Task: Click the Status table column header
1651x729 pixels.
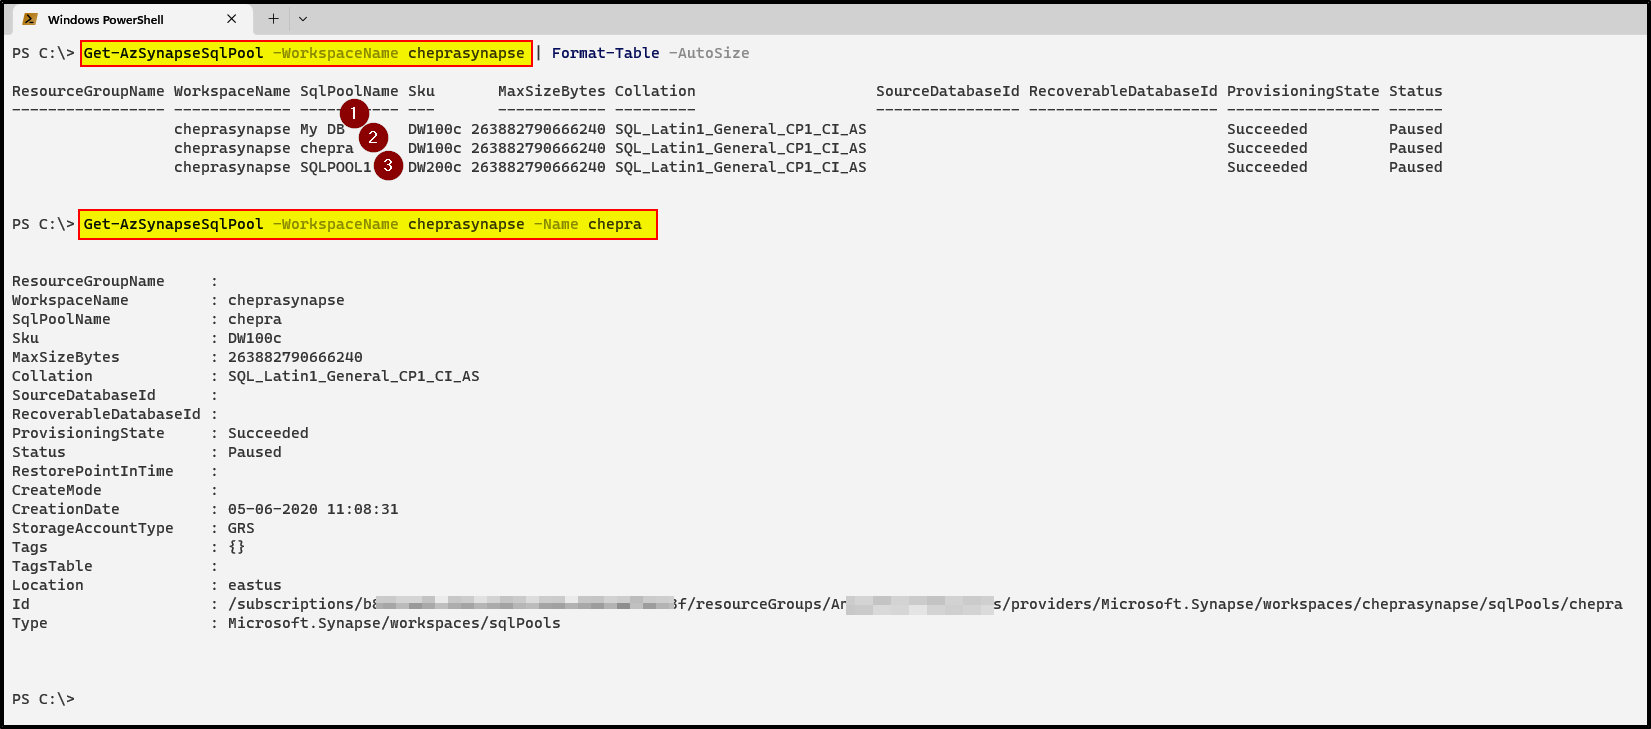Action: click(x=1416, y=91)
